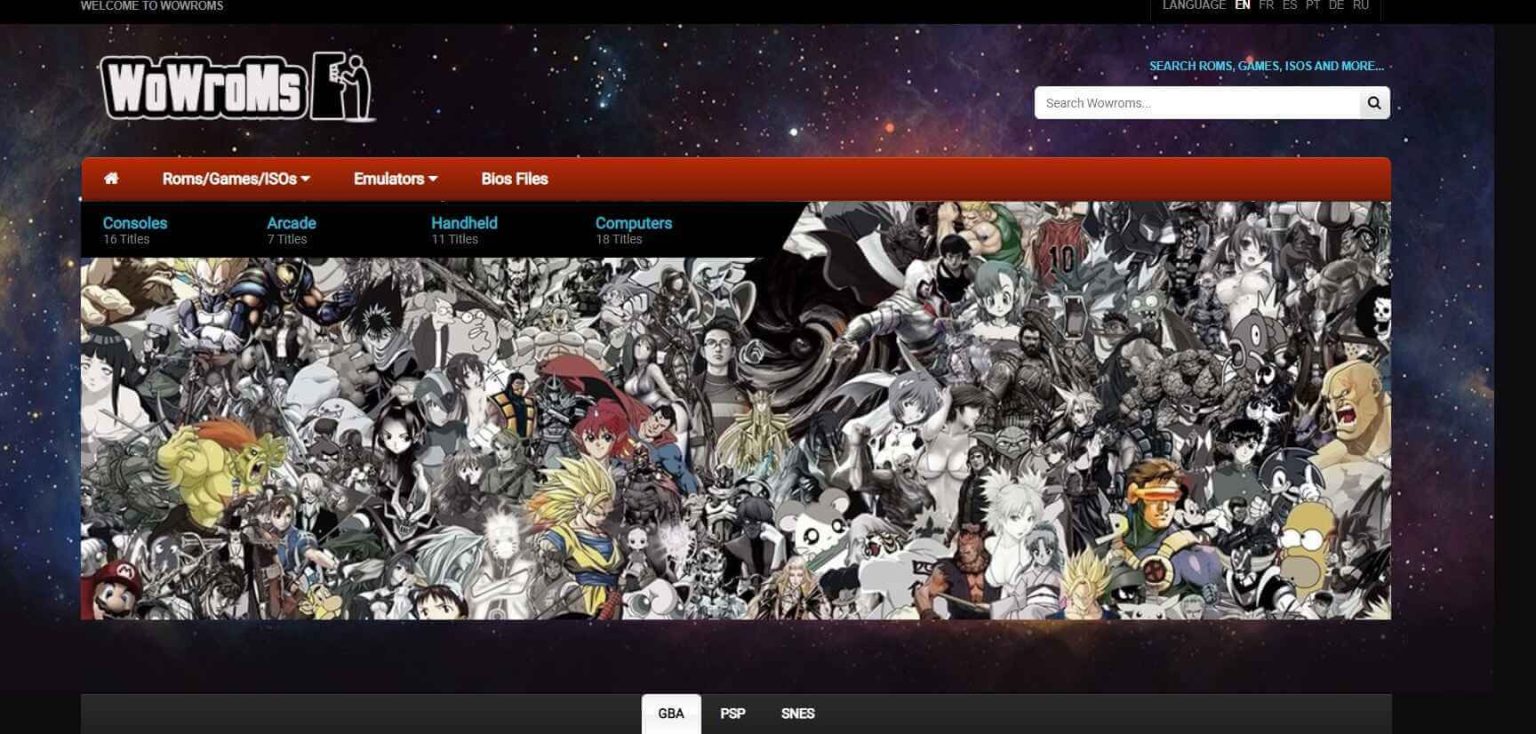Viewport: 1536px width, 734px height.
Task: Switch language to FR
Action: point(1266,6)
